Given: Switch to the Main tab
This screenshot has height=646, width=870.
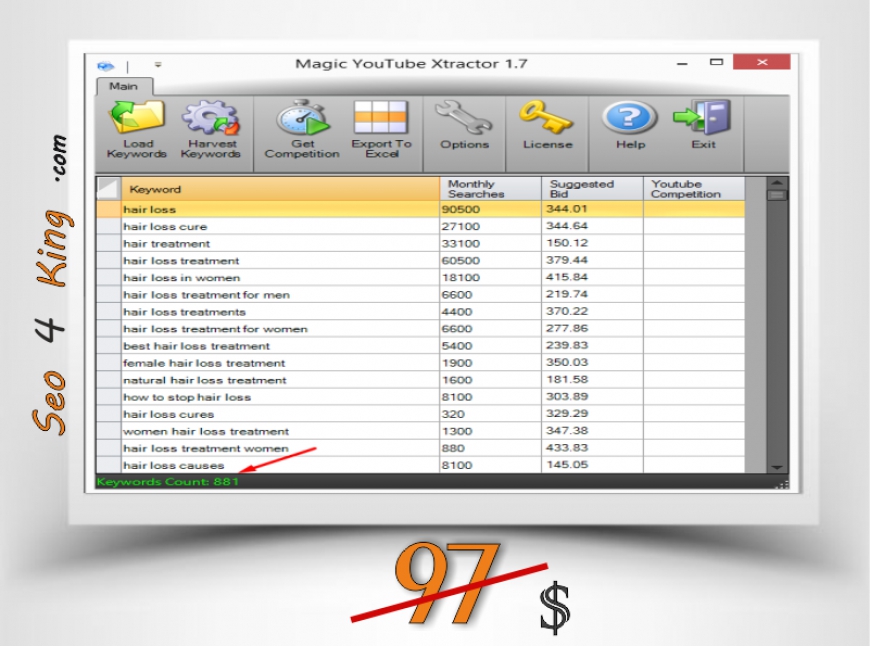Looking at the screenshot, I should (123, 86).
